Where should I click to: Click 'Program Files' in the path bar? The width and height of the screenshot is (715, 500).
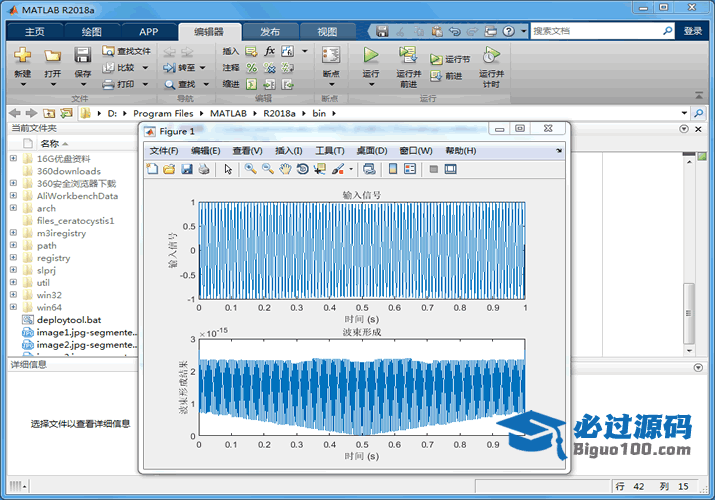tap(163, 113)
